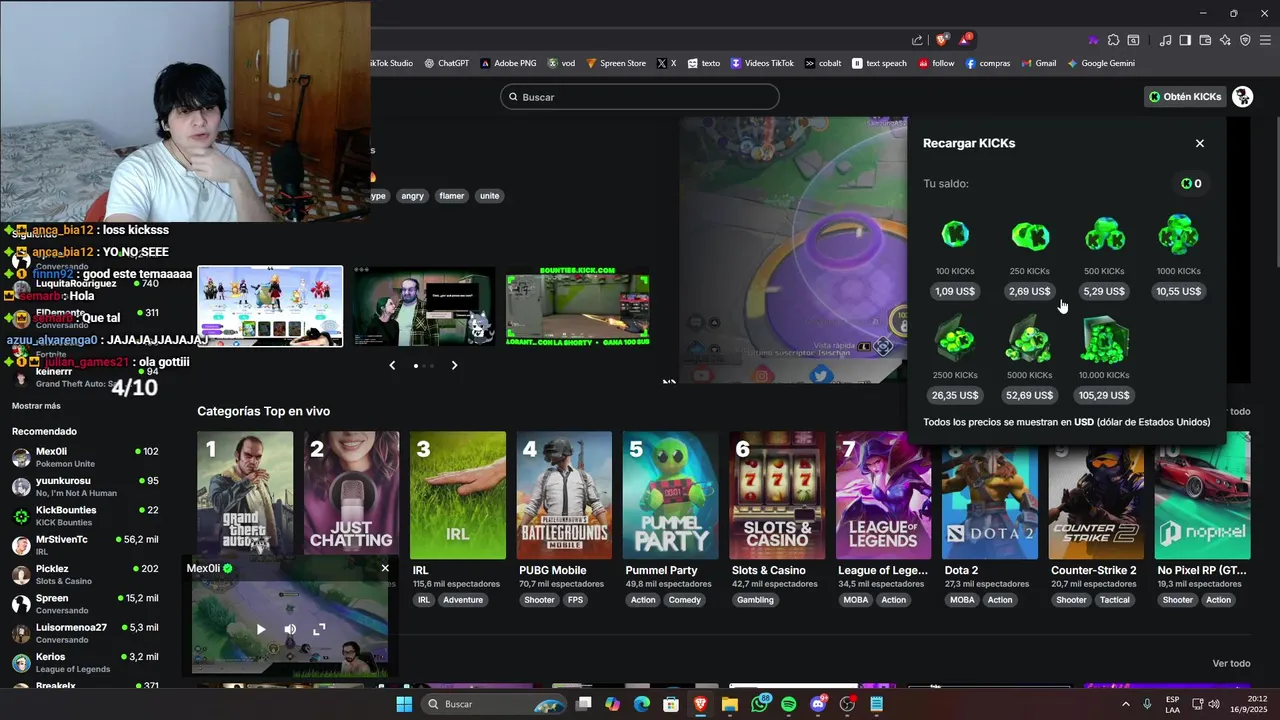Mute the MexOli mini player volume
The height and width of the screenshot is (720, 1280).
tap(290, 629)
